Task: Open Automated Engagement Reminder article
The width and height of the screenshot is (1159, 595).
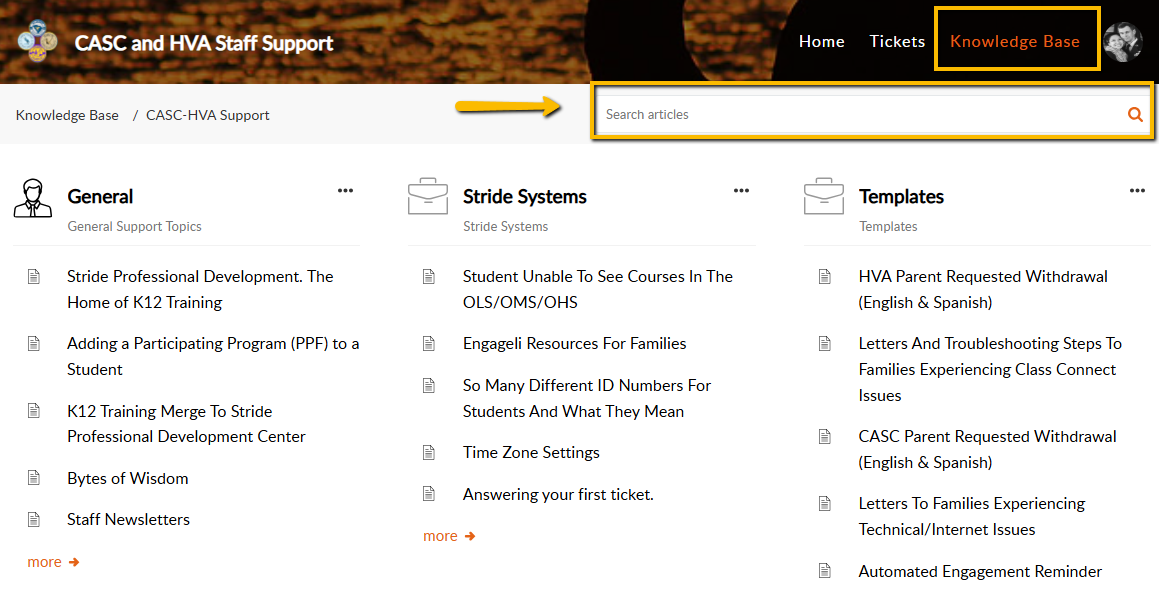Action: pos(980,571)
